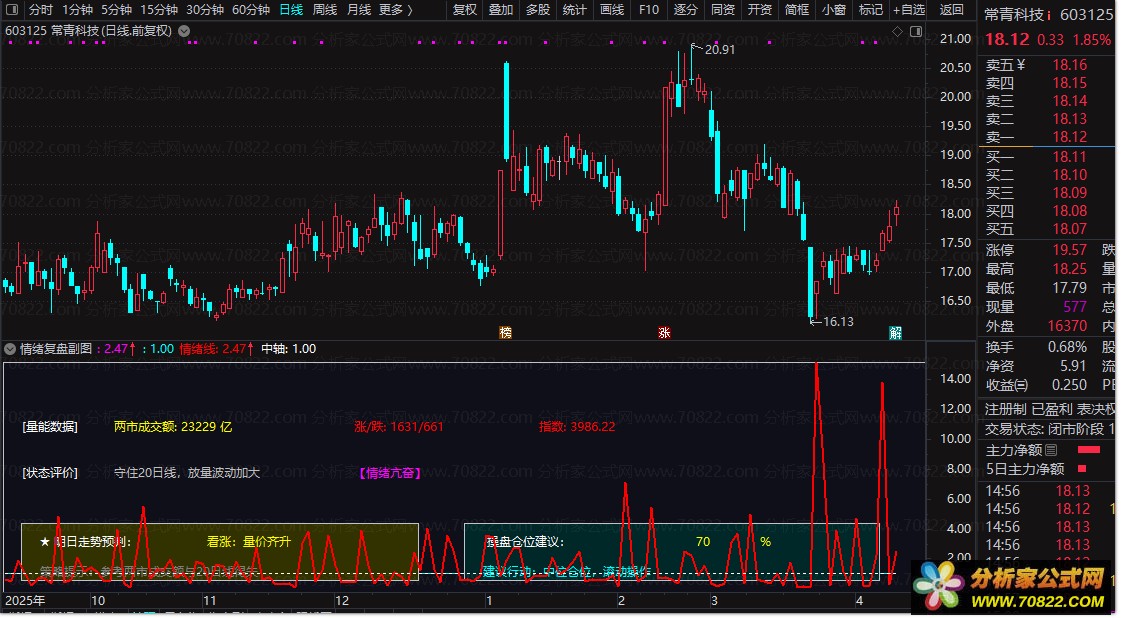Click the 涨/跌: 1631/661 text
Screen dimensions: 1121x618
(399, 427)
